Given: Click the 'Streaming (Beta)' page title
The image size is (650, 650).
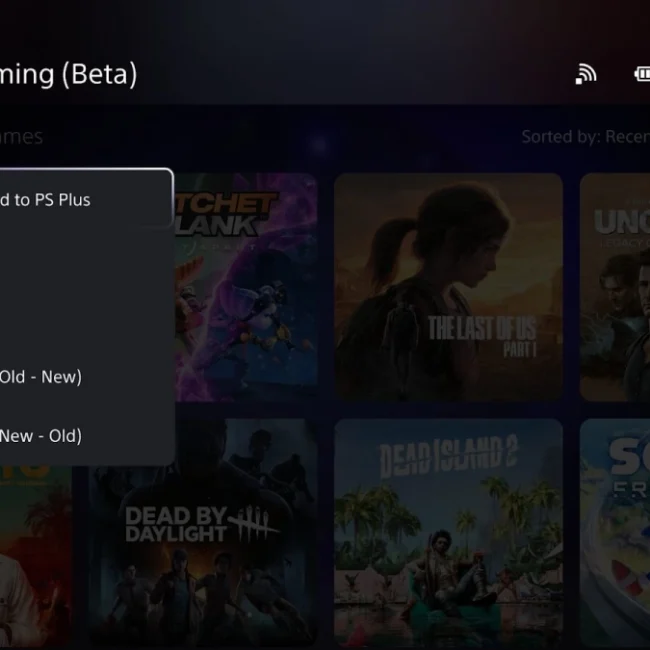Looking at the screenshot, I should [68, 75].
